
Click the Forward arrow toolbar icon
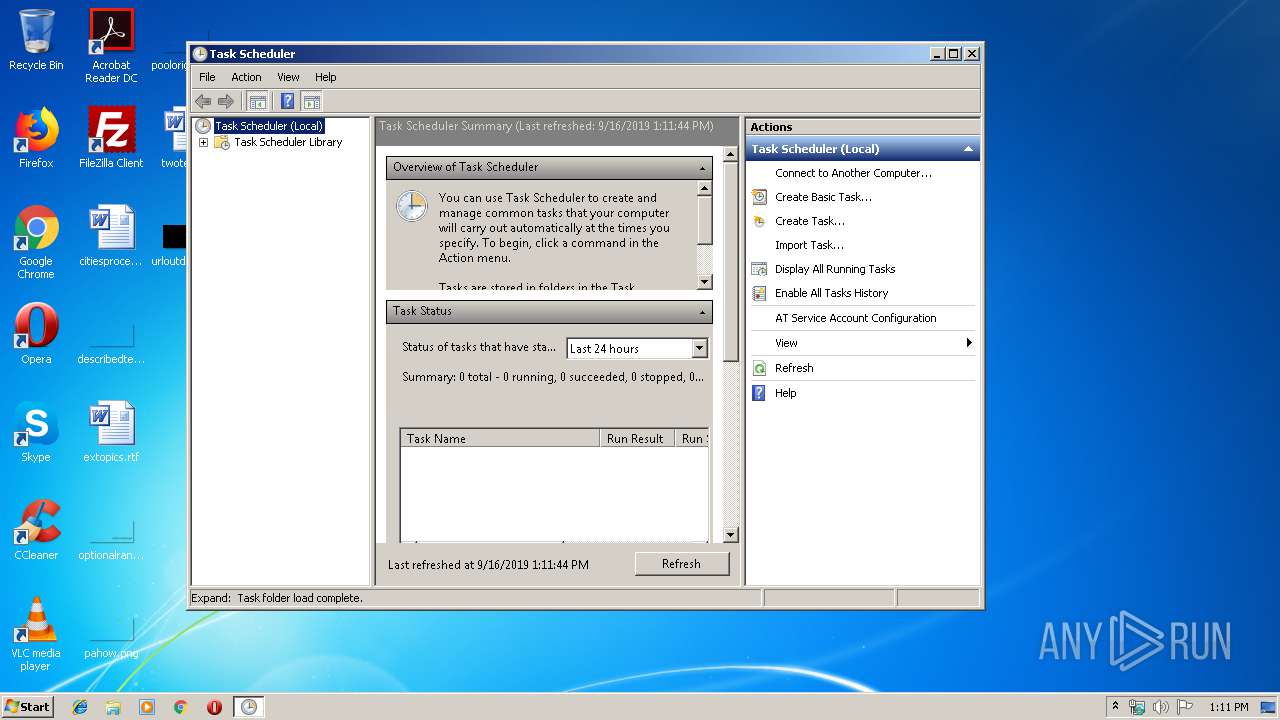[x=226, y=101]
